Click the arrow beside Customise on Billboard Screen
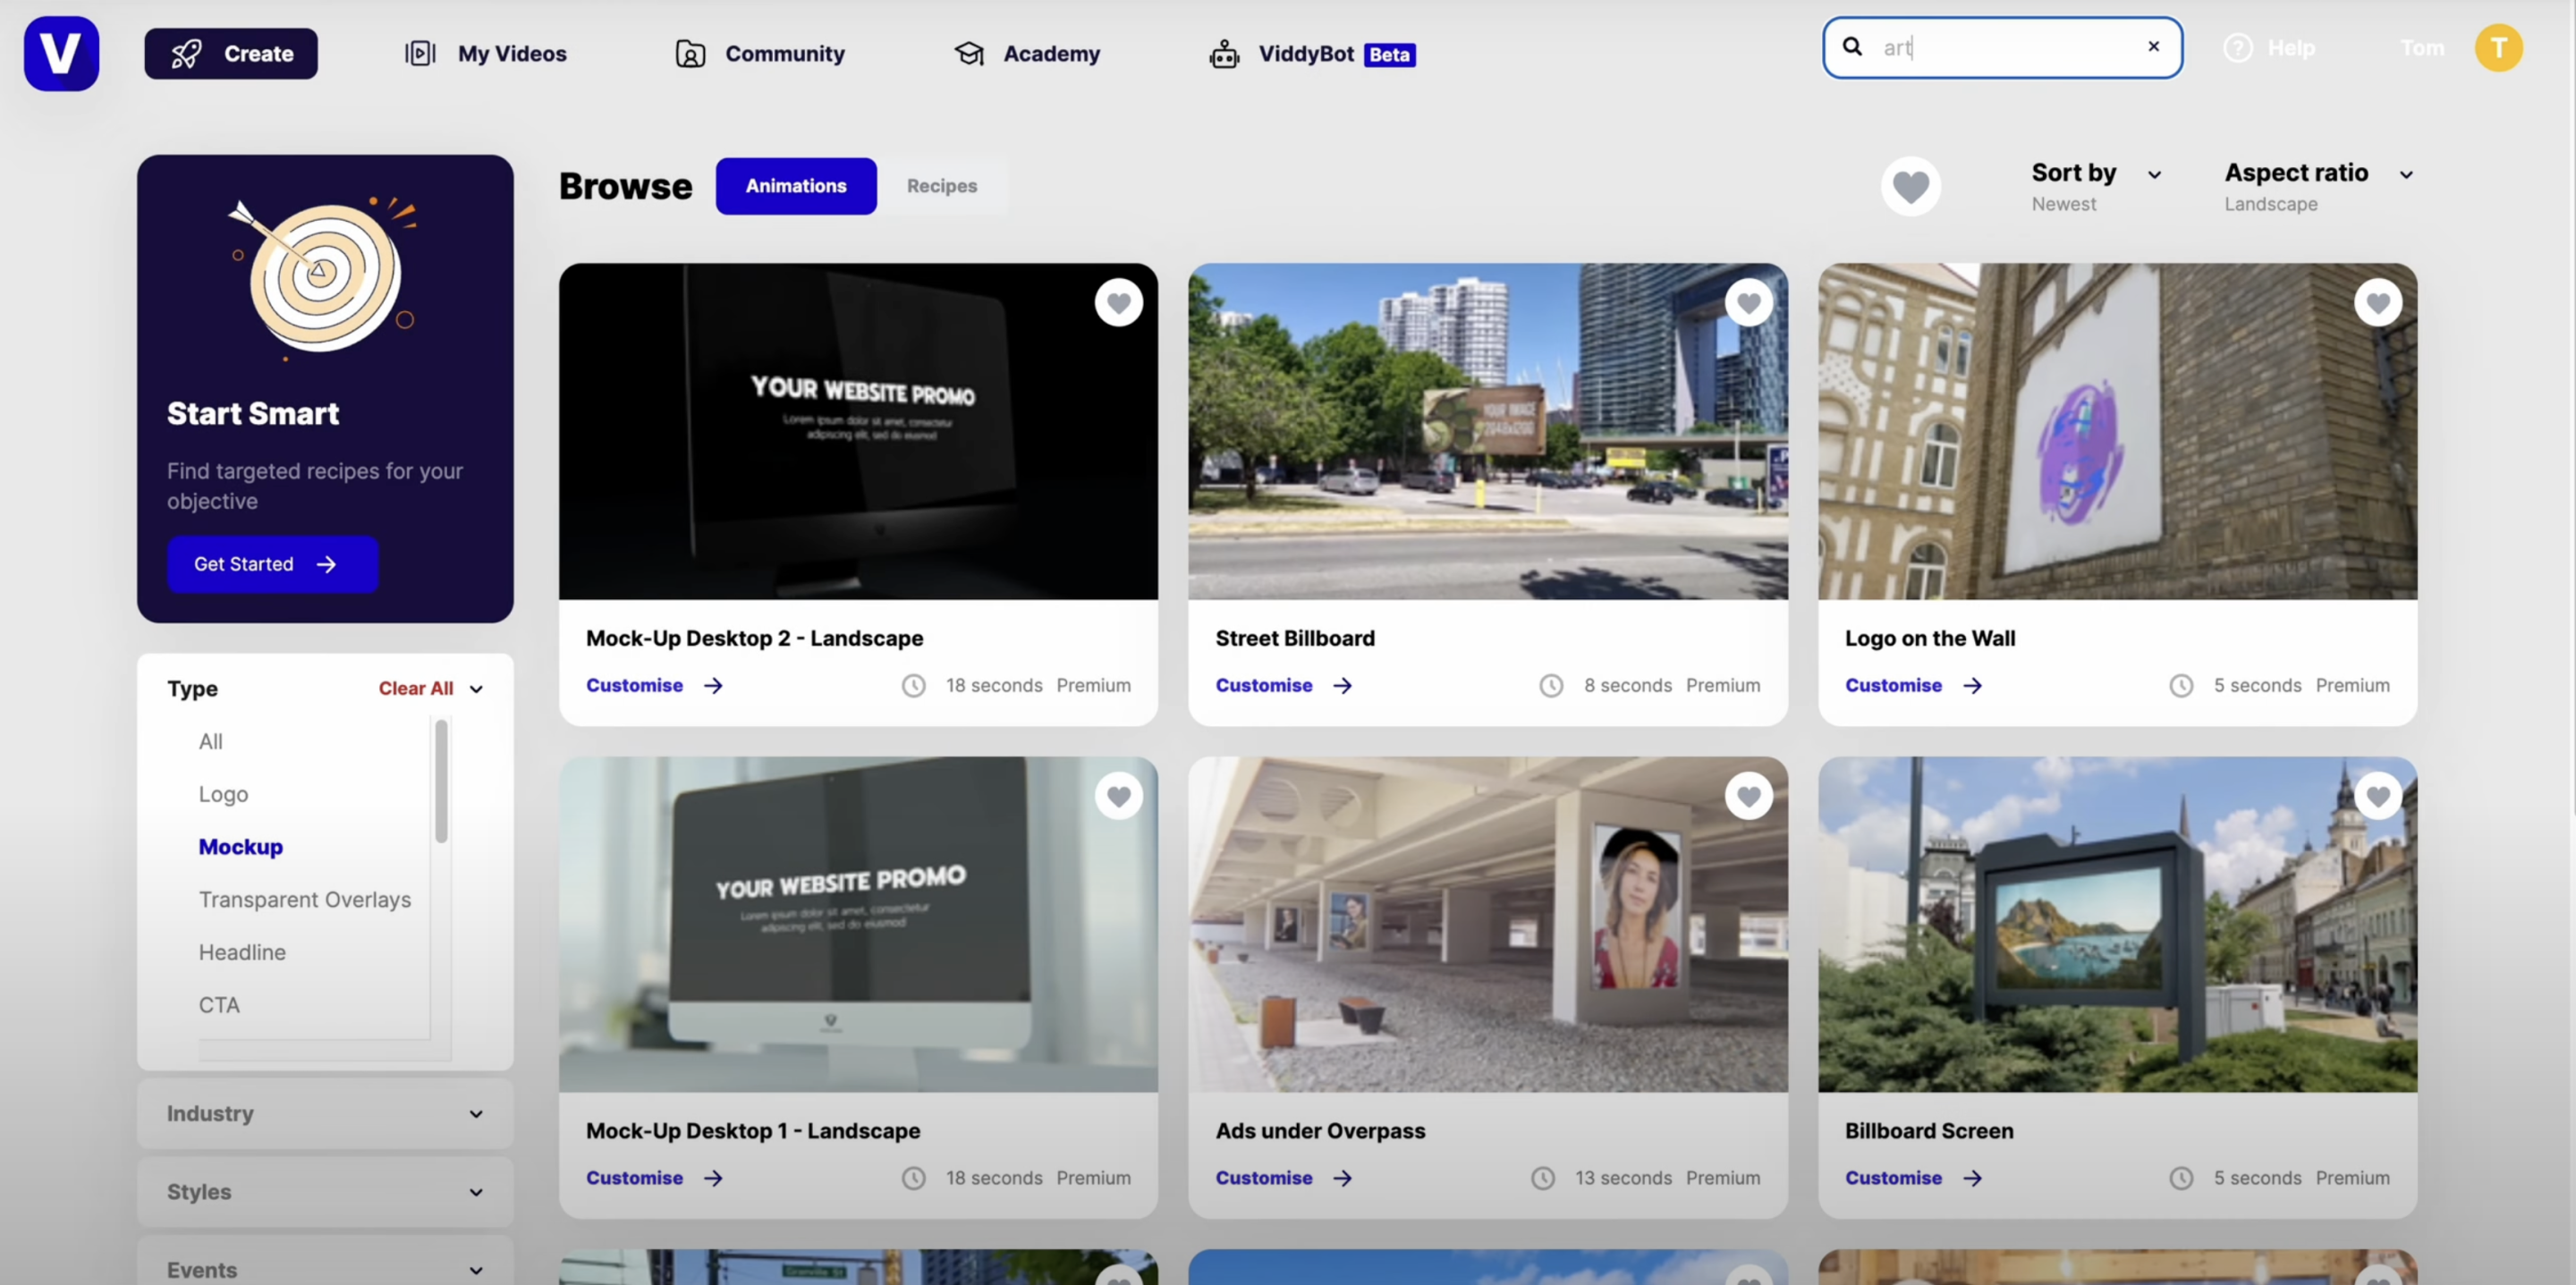 (1972, 1178)
